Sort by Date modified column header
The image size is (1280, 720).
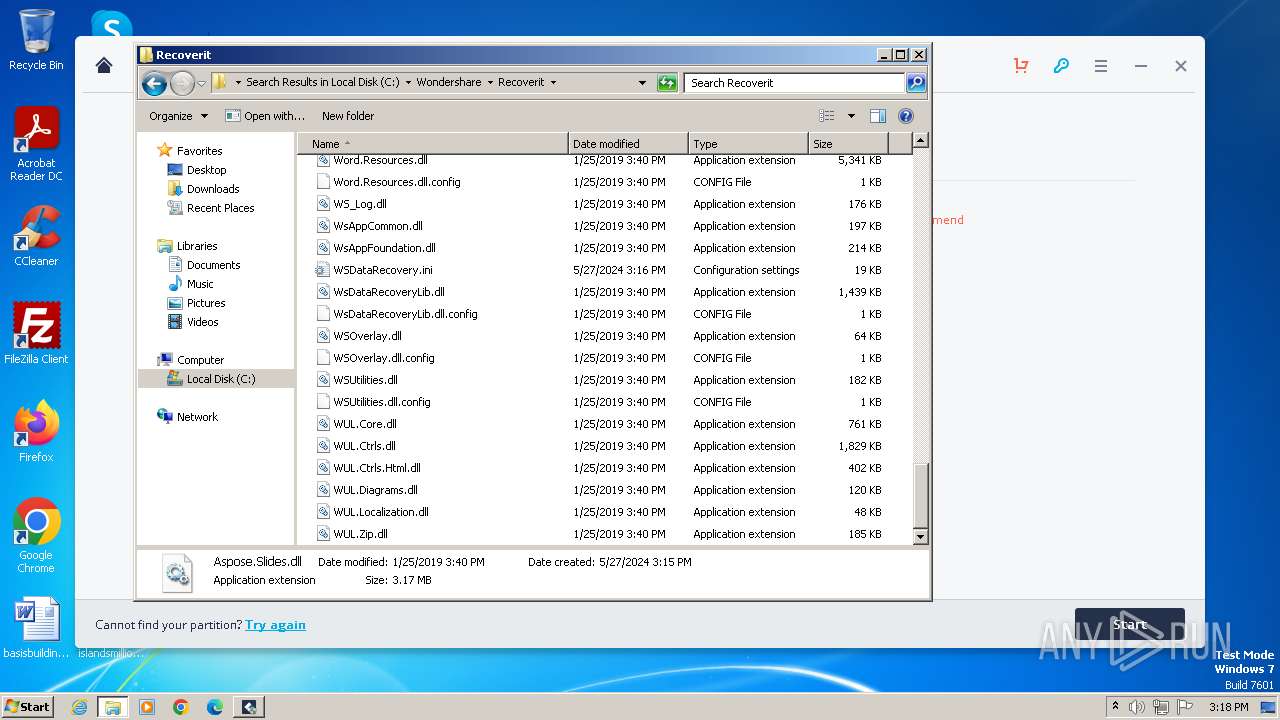click(628, 144)
